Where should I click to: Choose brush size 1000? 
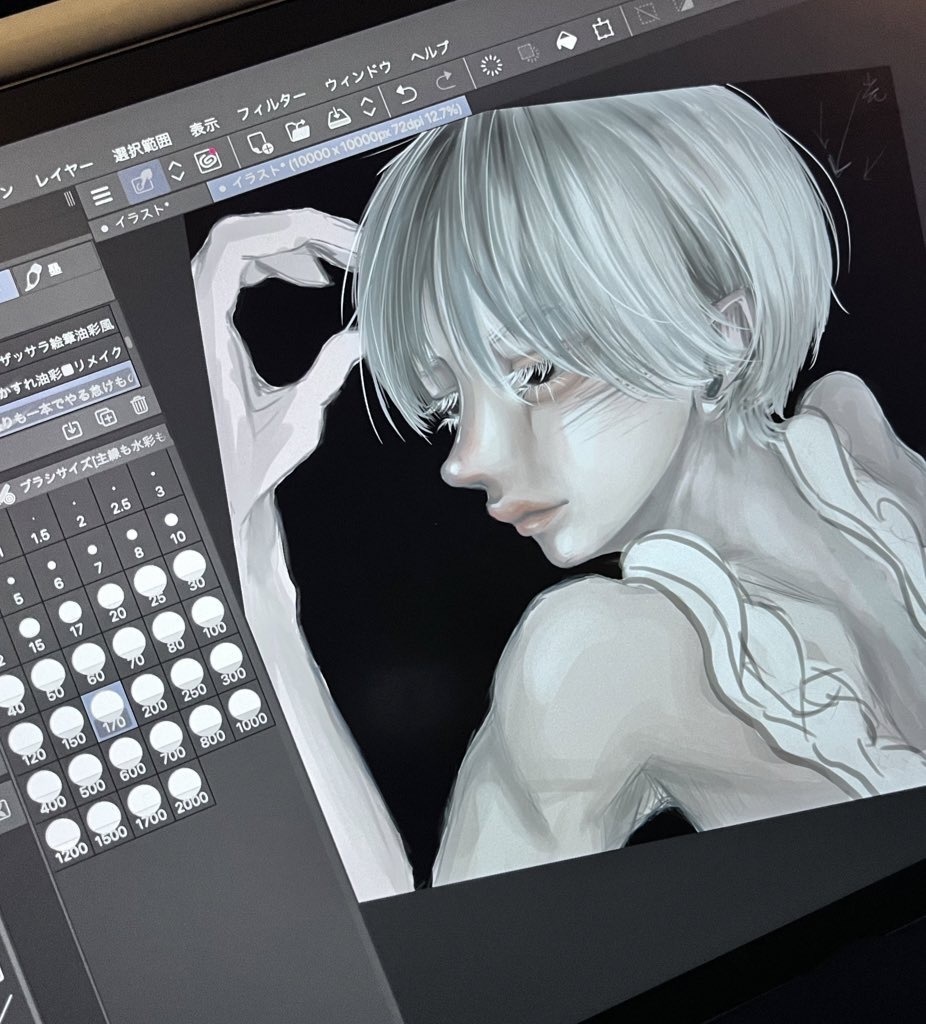(x=247, y=710)
